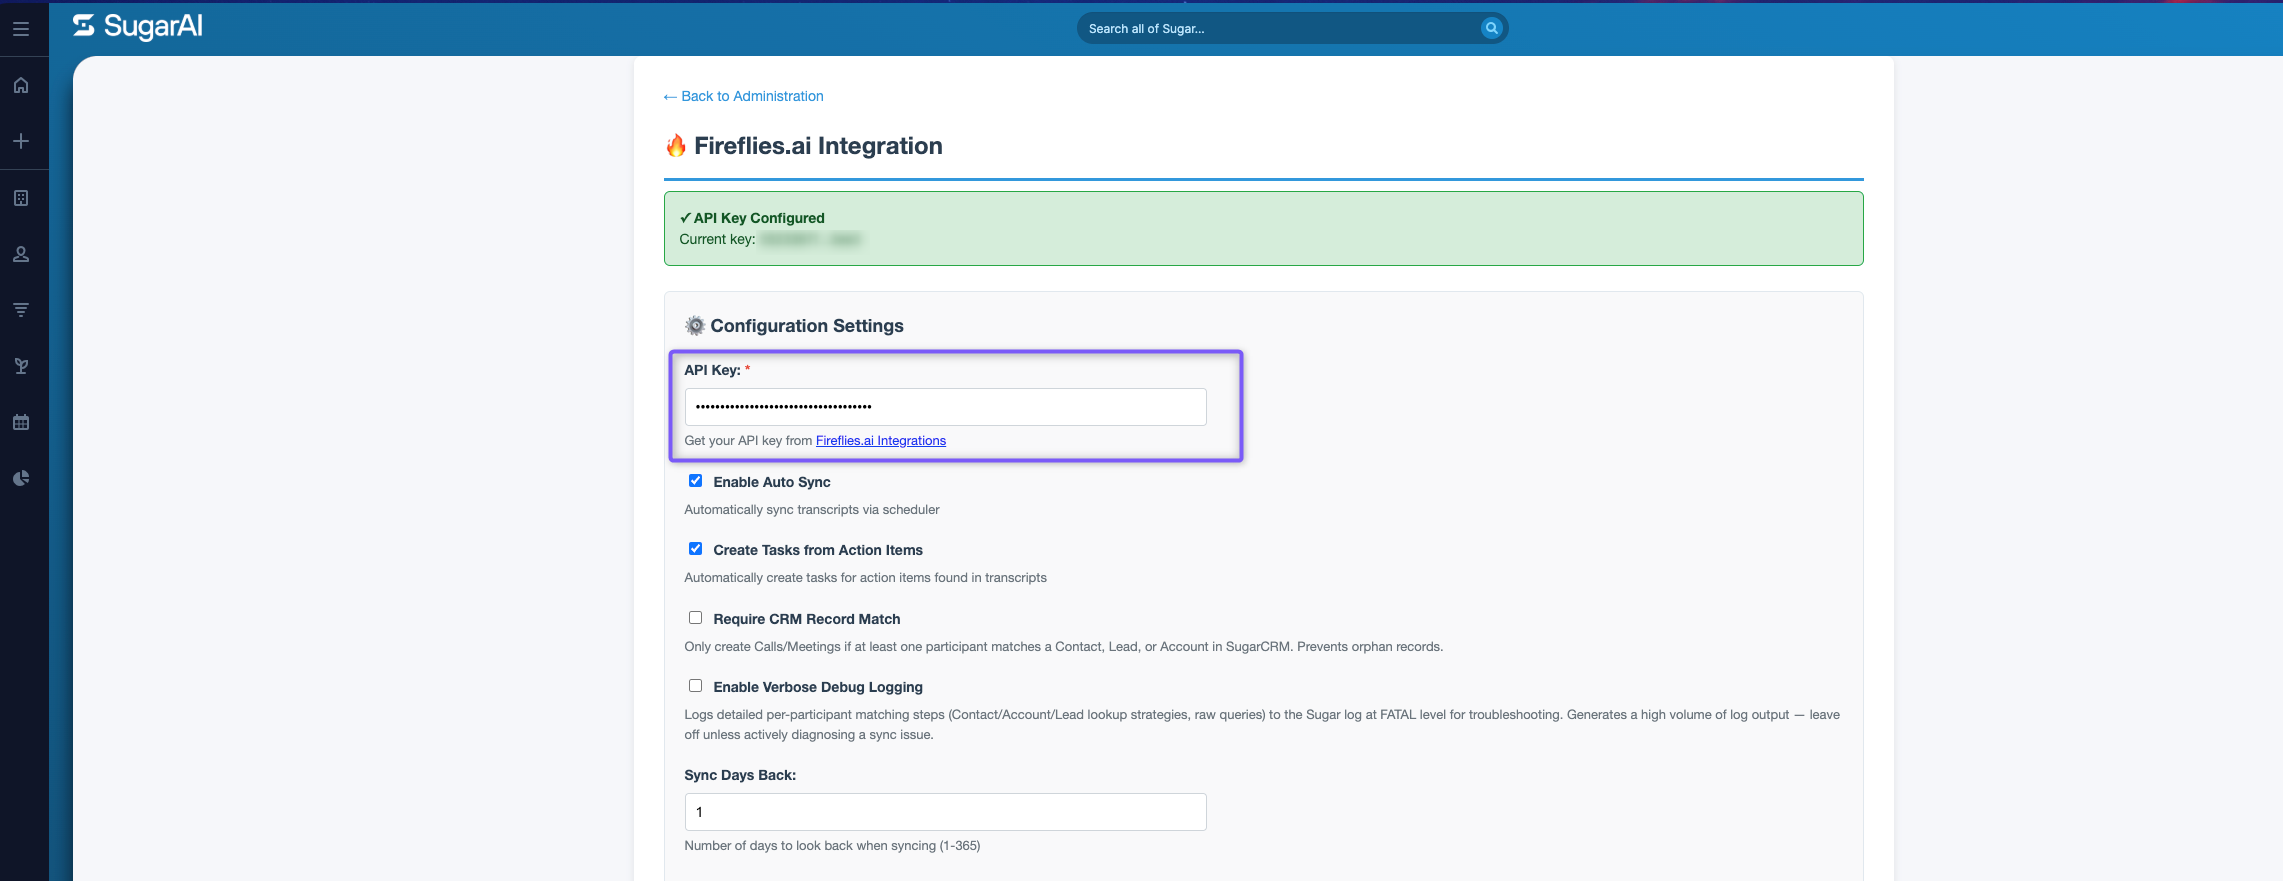Check Require CRM Record Match

pos(695,618)
